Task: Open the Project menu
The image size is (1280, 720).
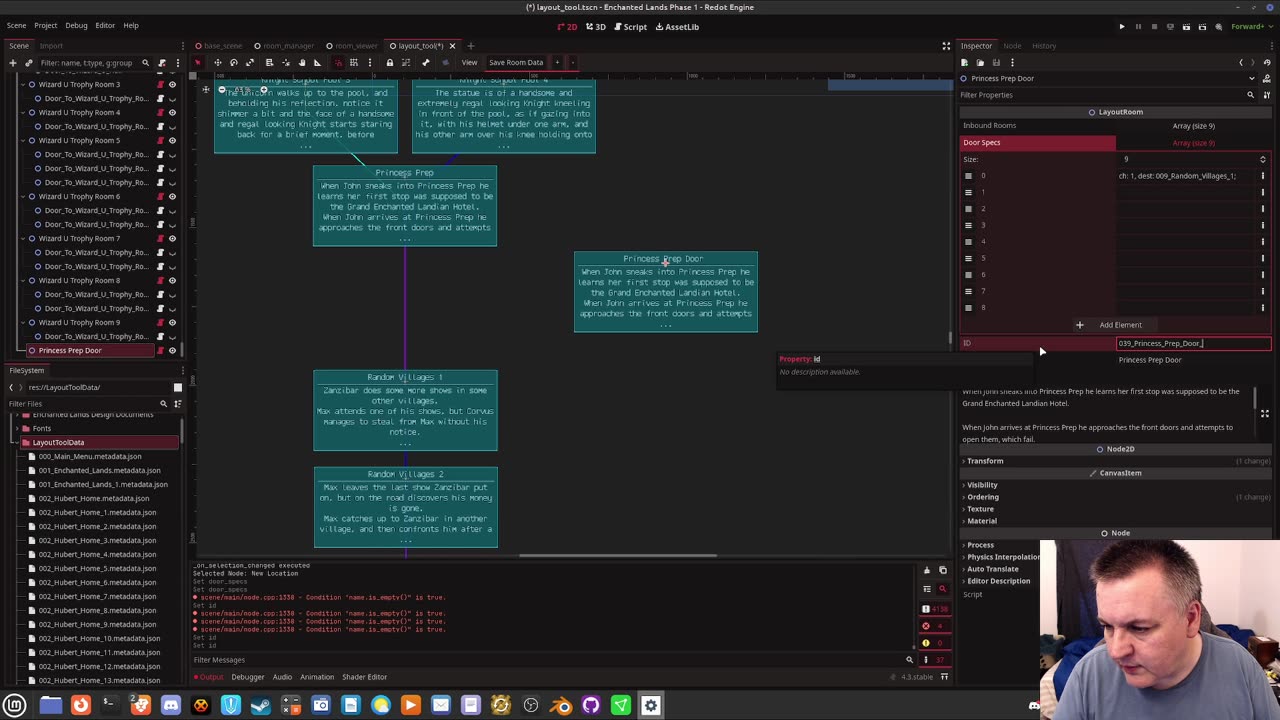Action: click(45, 25)
